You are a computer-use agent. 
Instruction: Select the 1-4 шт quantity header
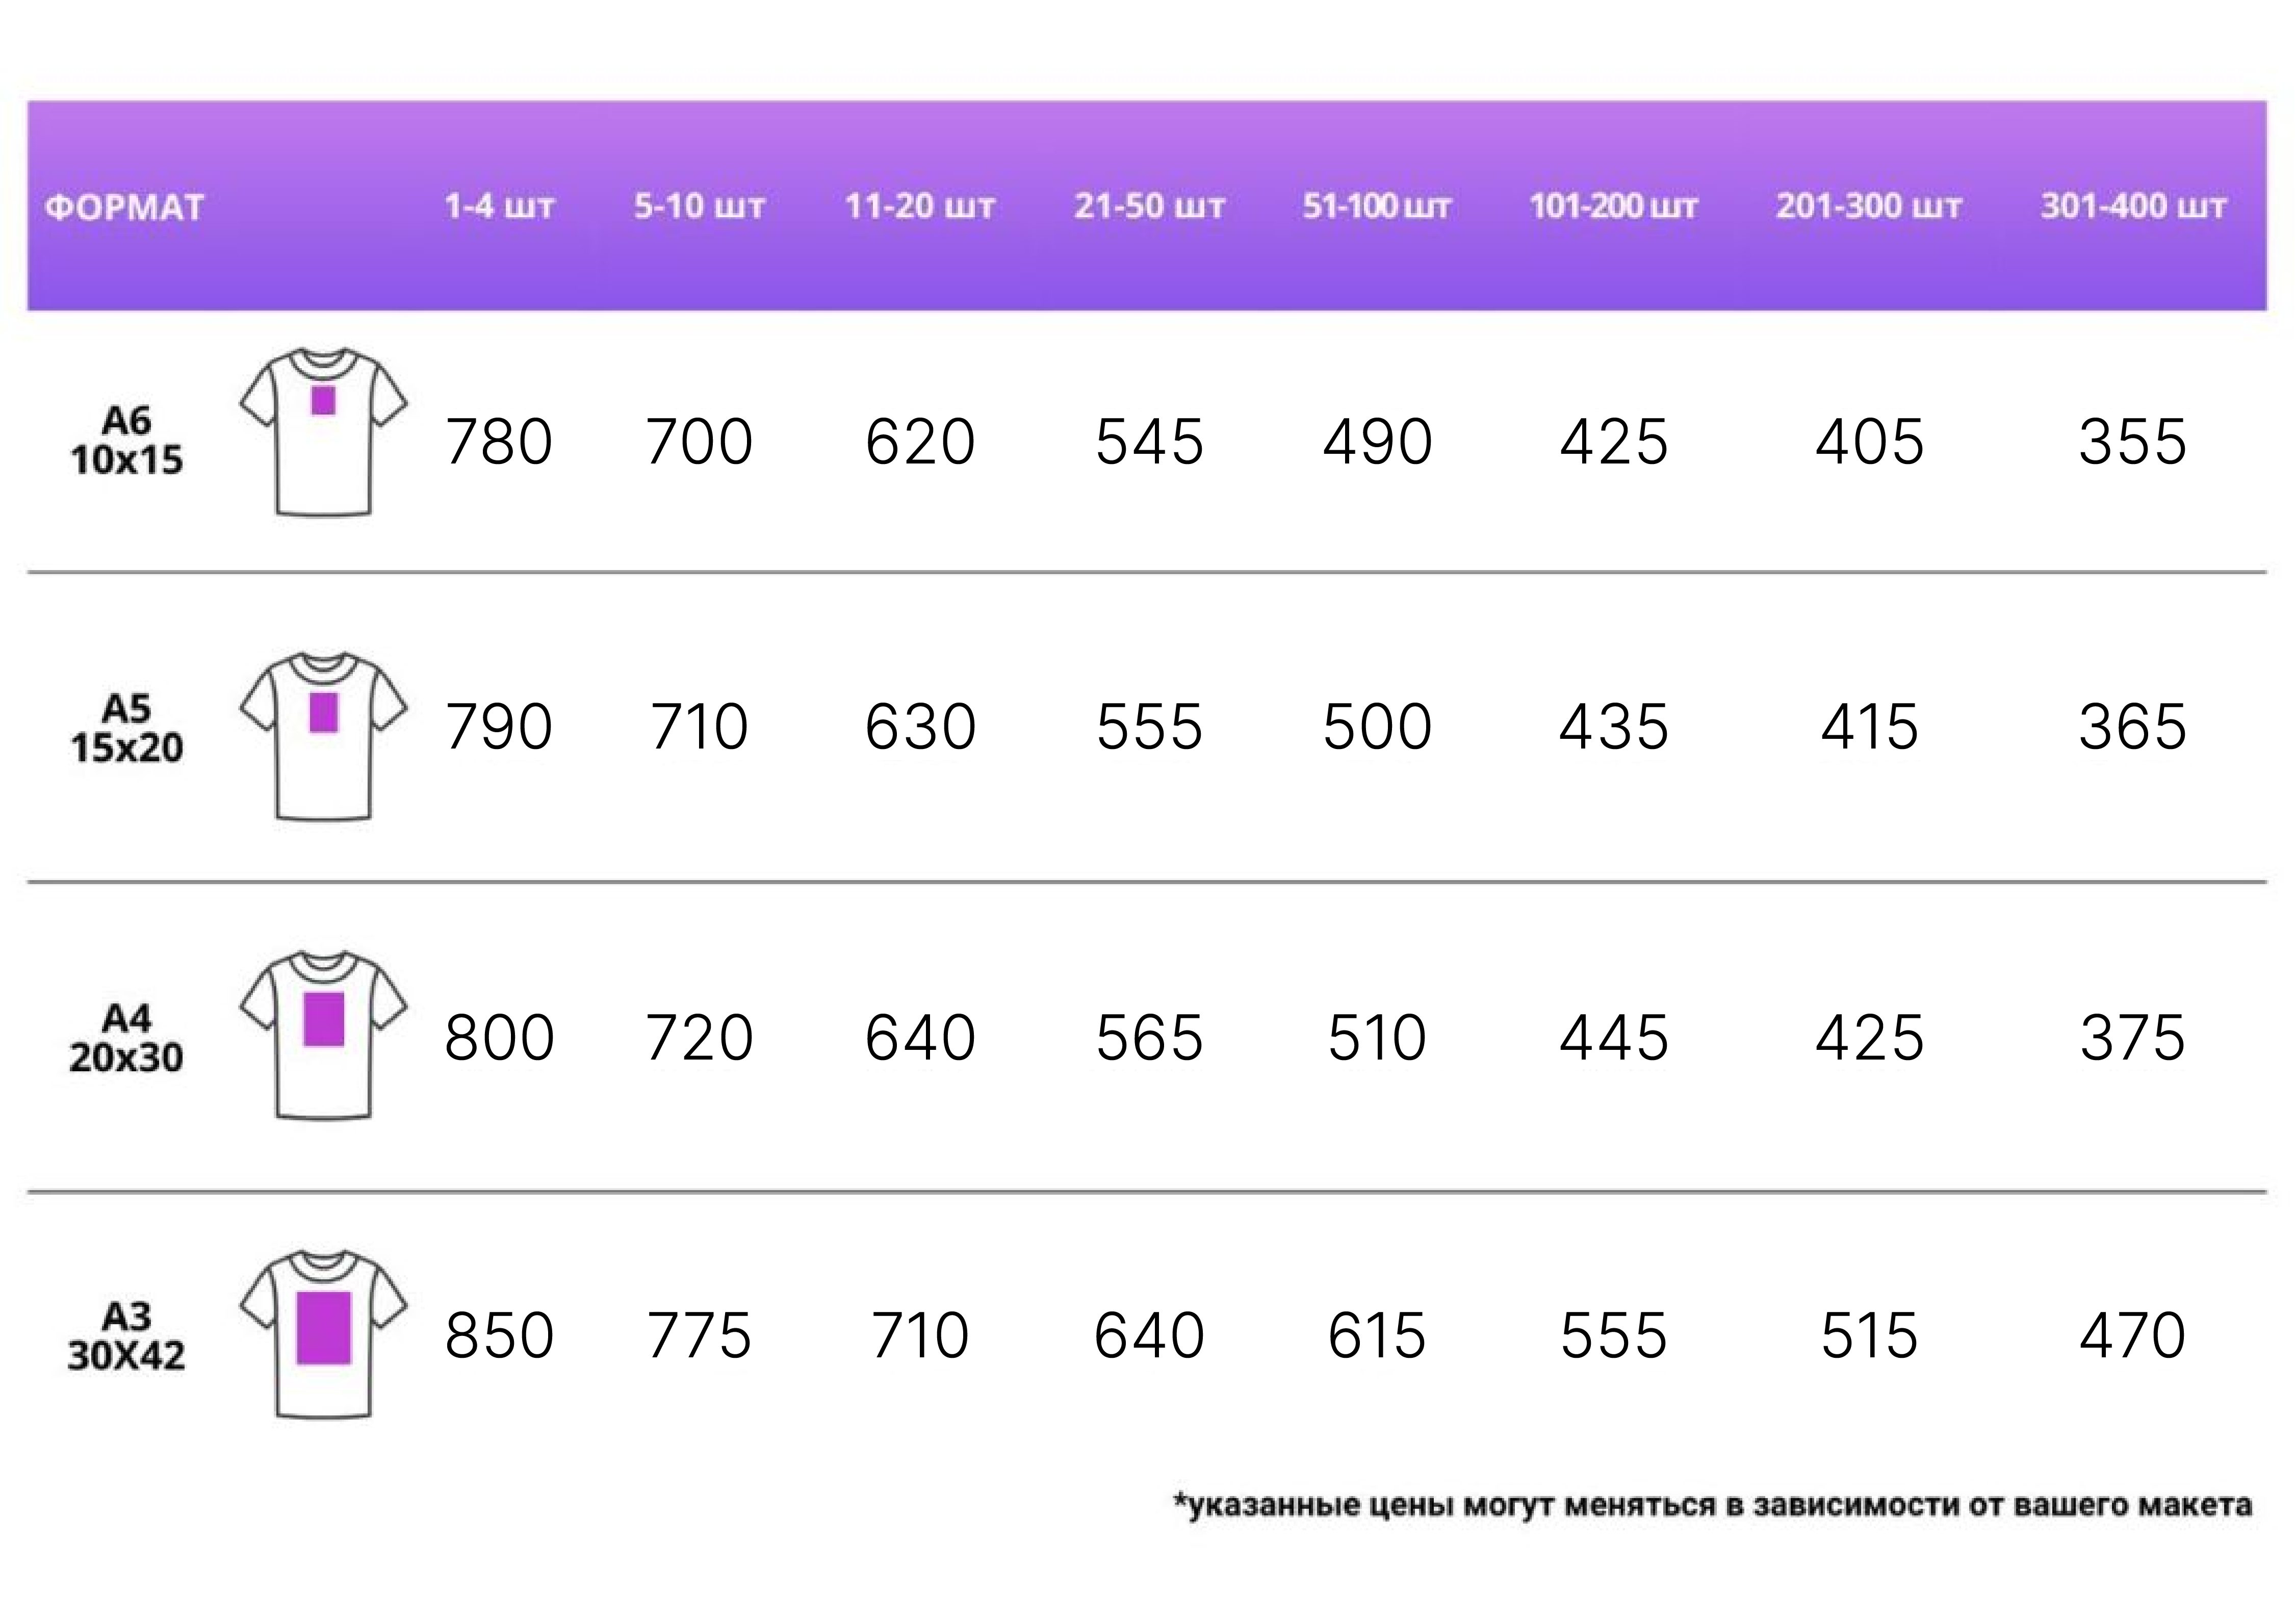pyautogui.click(x=499, y=207)
